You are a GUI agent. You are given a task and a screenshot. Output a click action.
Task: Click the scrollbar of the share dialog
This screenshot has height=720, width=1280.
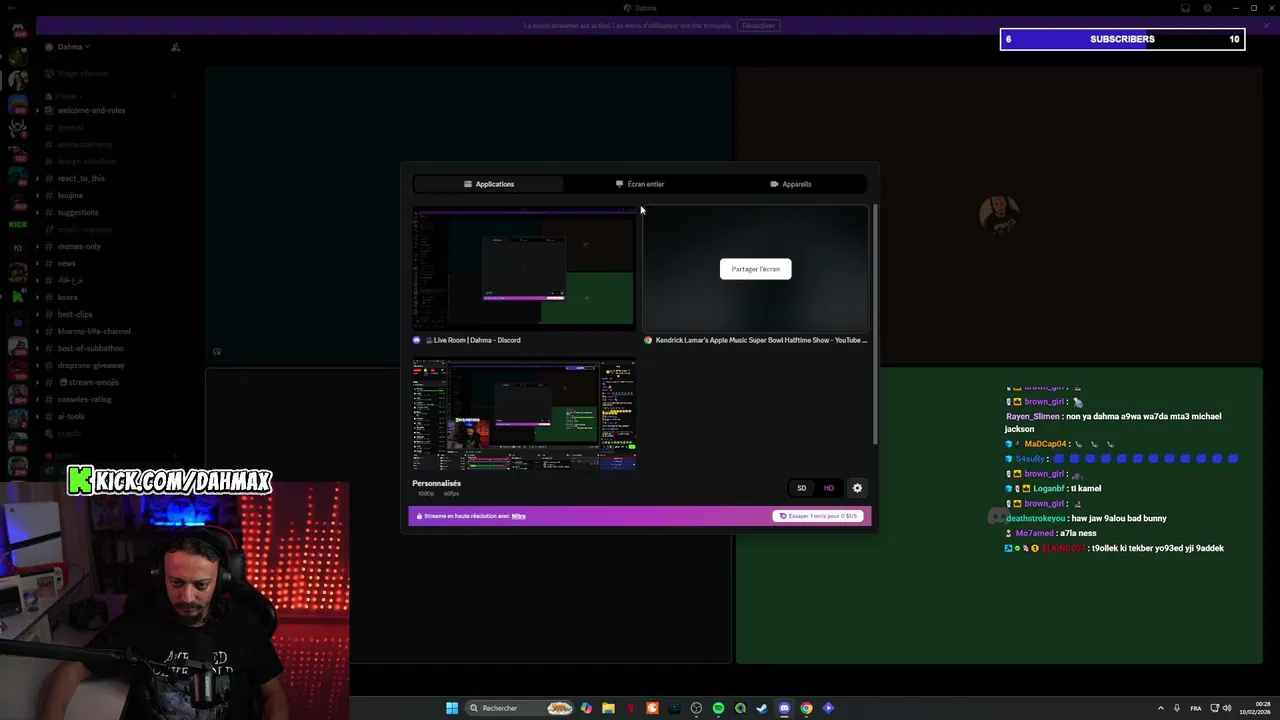coord(875,325)
